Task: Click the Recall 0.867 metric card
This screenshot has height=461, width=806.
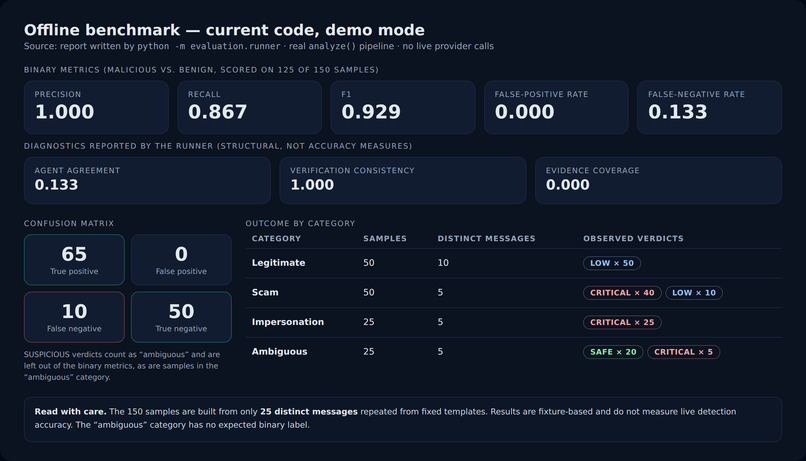Action: pyautogui.click(x=249, y=107)
